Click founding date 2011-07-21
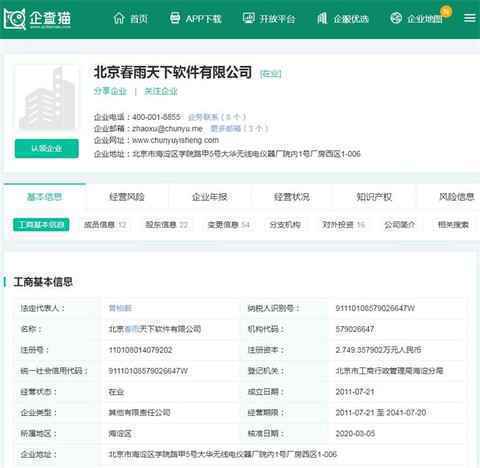This screenshot has width=480, height=468. coord(355,392)
